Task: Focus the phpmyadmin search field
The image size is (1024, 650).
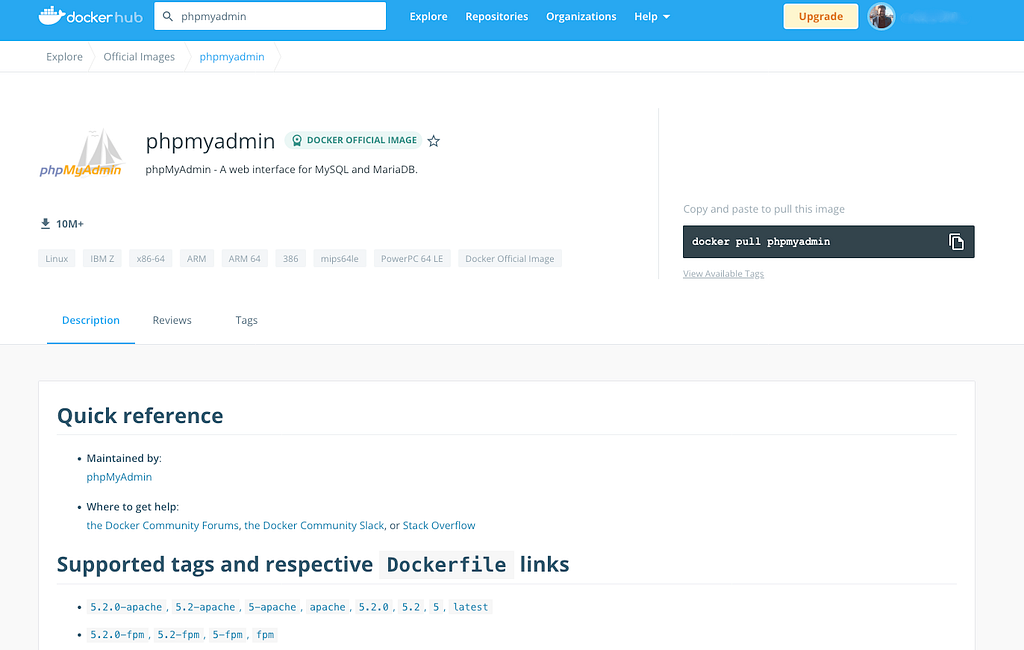Action: [270, 16]
